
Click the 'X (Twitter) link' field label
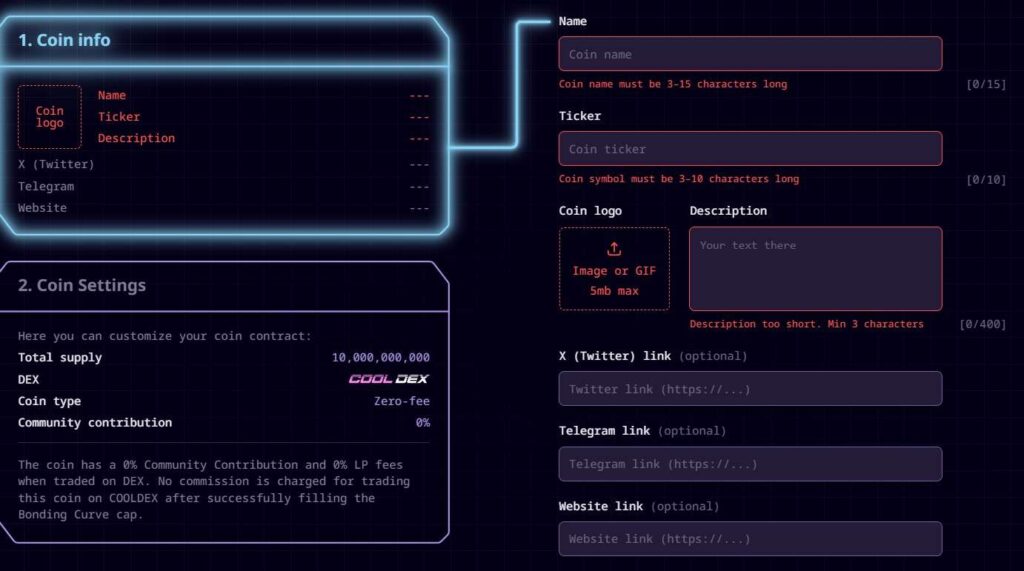pyautogui.click(x=615, y=356)
